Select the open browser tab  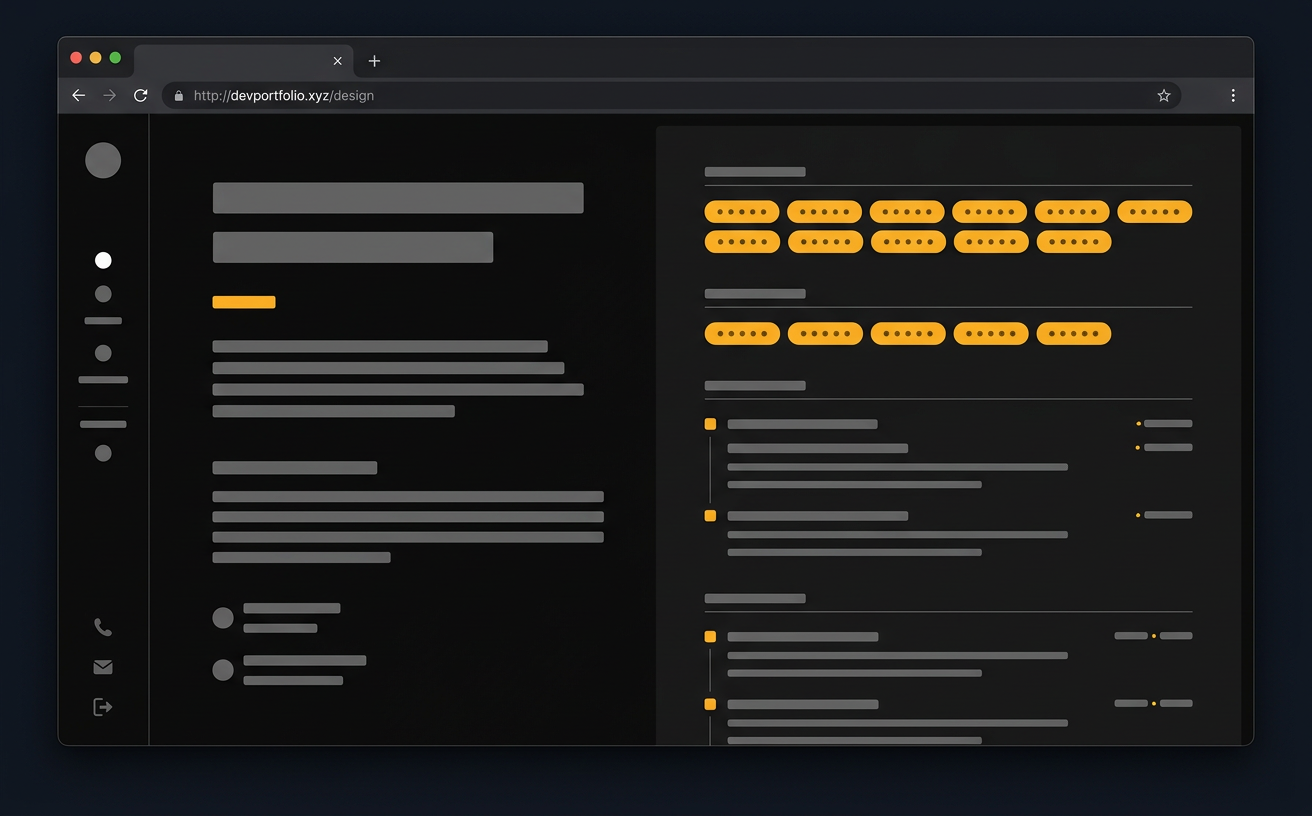[x=243, y=61]
